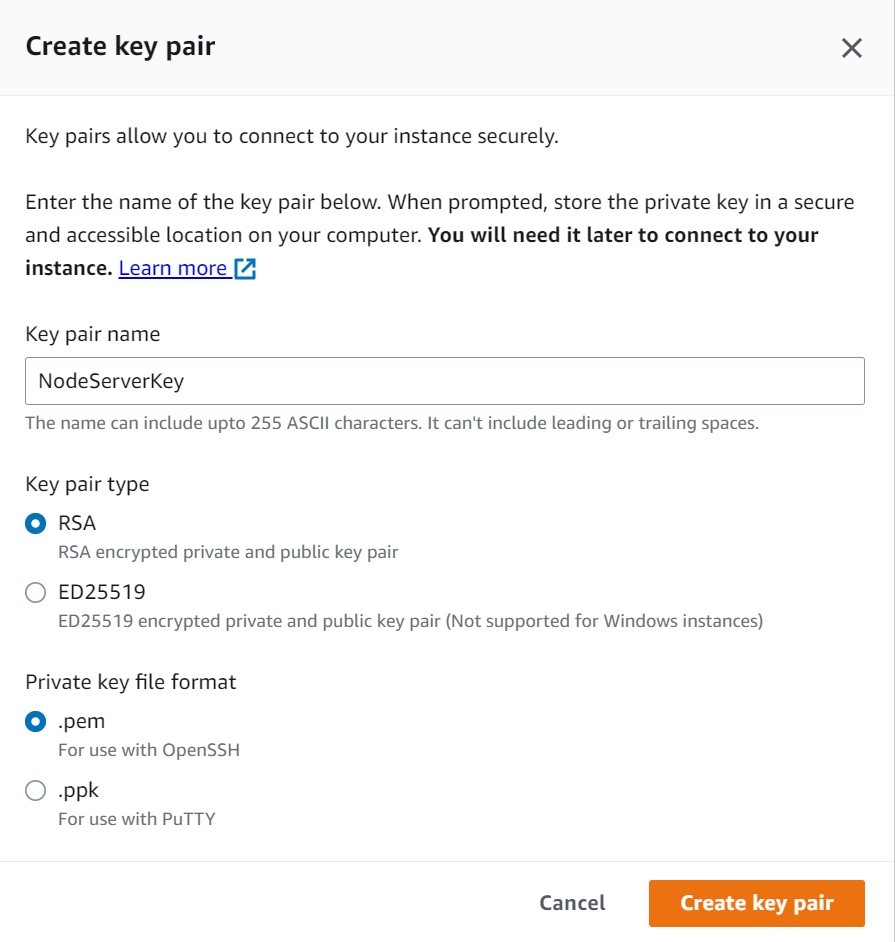Click inside the Key pair name field

(445, 381)
